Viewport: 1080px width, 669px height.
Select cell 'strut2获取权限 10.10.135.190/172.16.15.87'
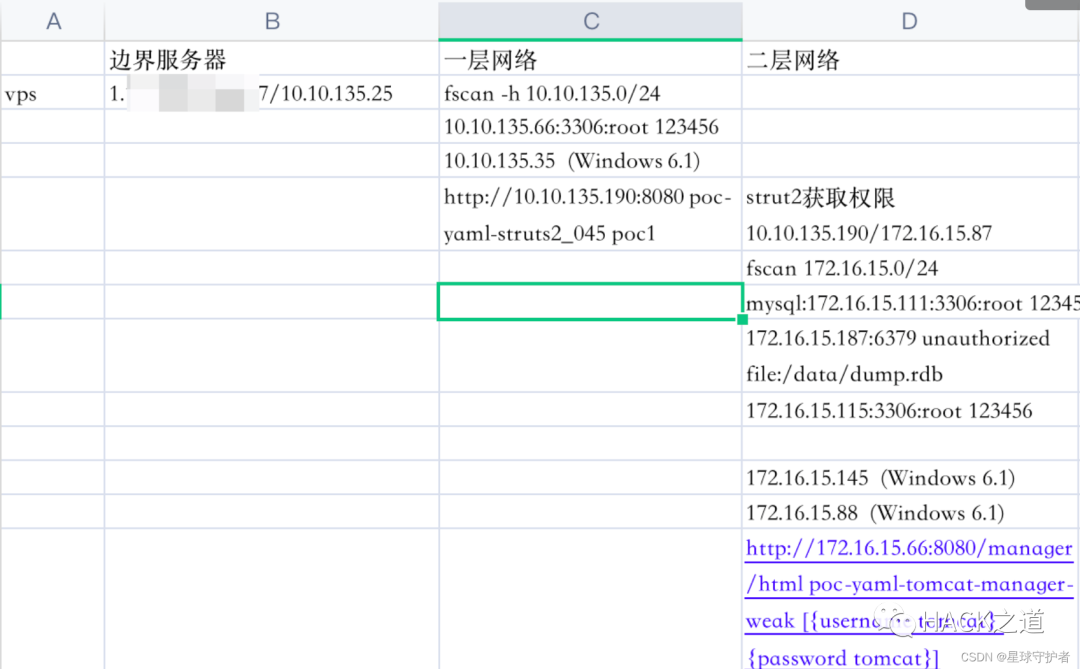(911, 214)
